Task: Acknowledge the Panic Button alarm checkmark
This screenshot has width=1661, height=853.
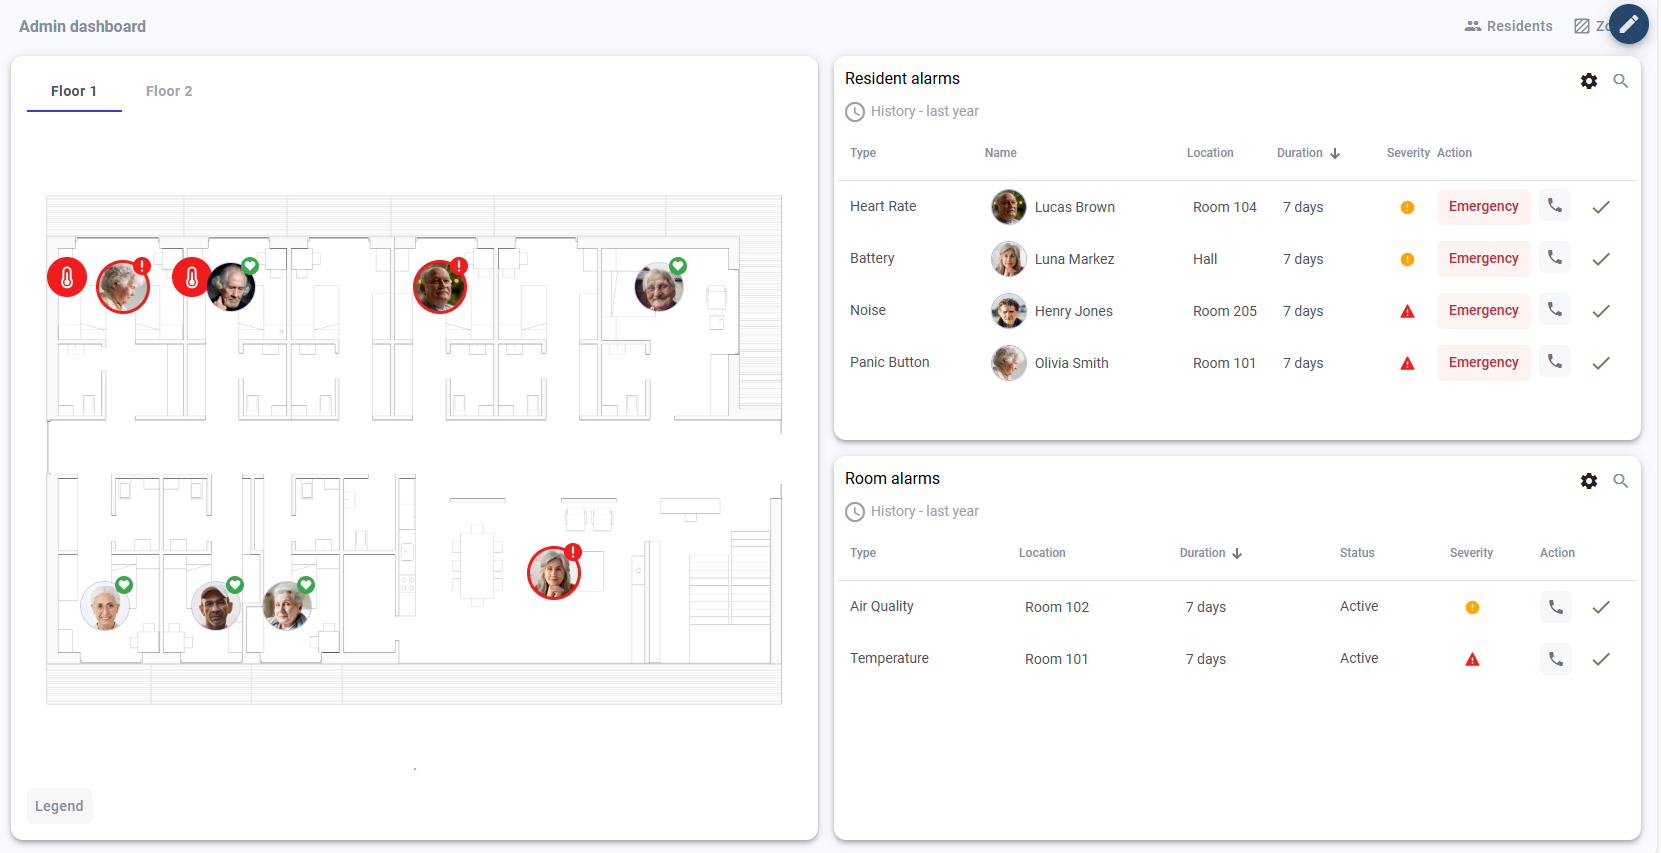Action: click(x=1601, y=363)
